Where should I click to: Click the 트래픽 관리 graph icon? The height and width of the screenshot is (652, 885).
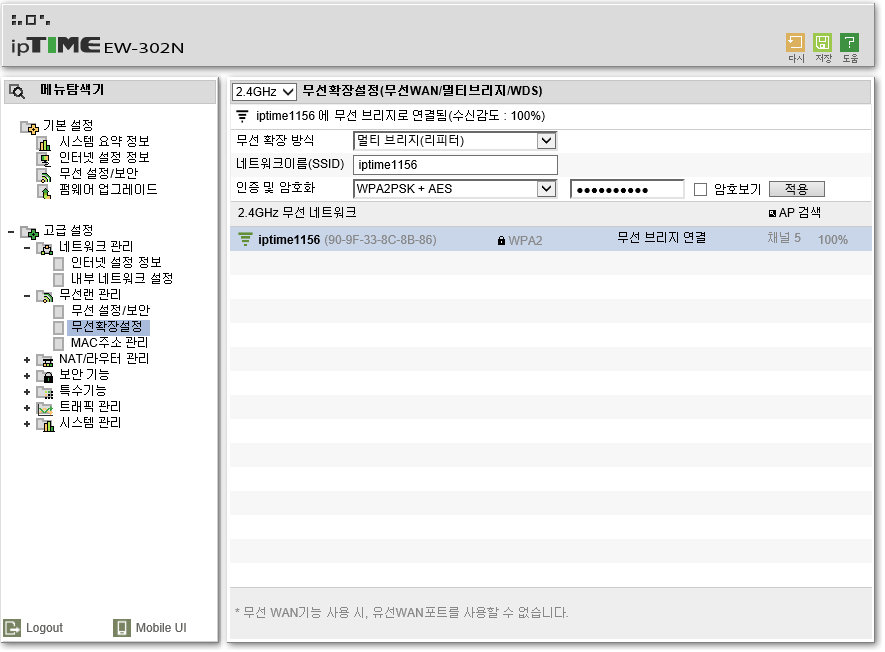pyautogui.click(x=45, y=408)
